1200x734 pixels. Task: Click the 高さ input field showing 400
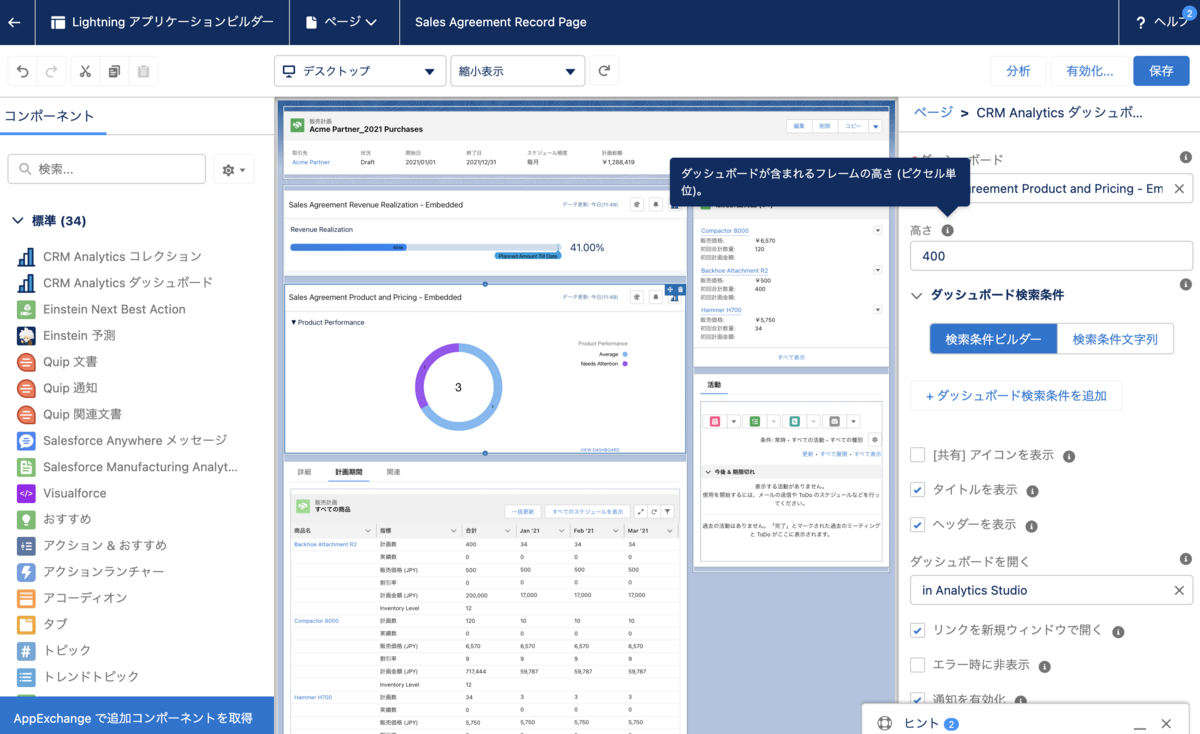(1050, 256)
